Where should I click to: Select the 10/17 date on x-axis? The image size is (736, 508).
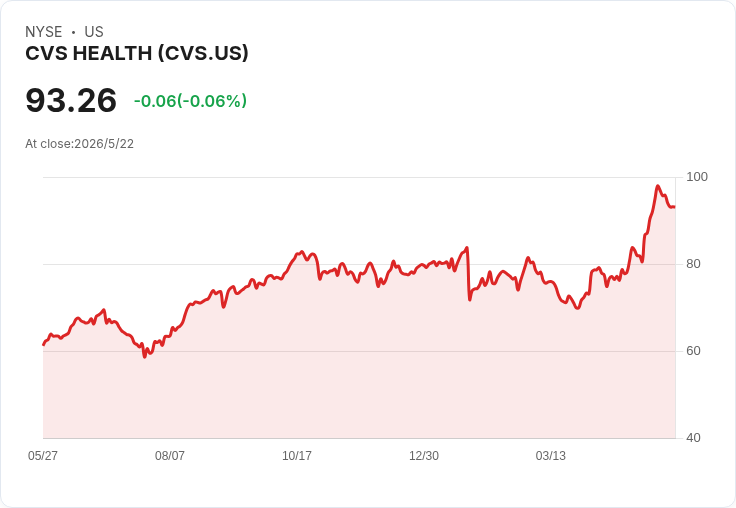(297, 455)
